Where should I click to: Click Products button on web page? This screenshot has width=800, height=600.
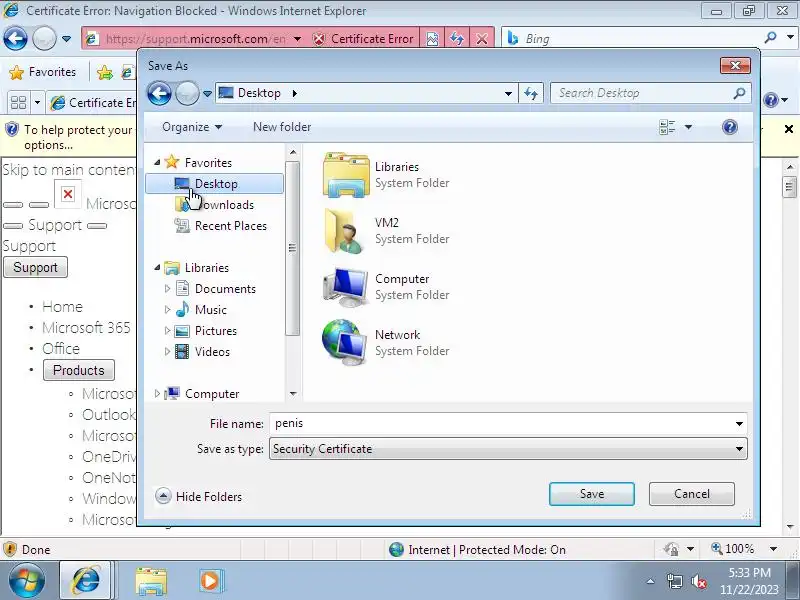tap(79, 370)
